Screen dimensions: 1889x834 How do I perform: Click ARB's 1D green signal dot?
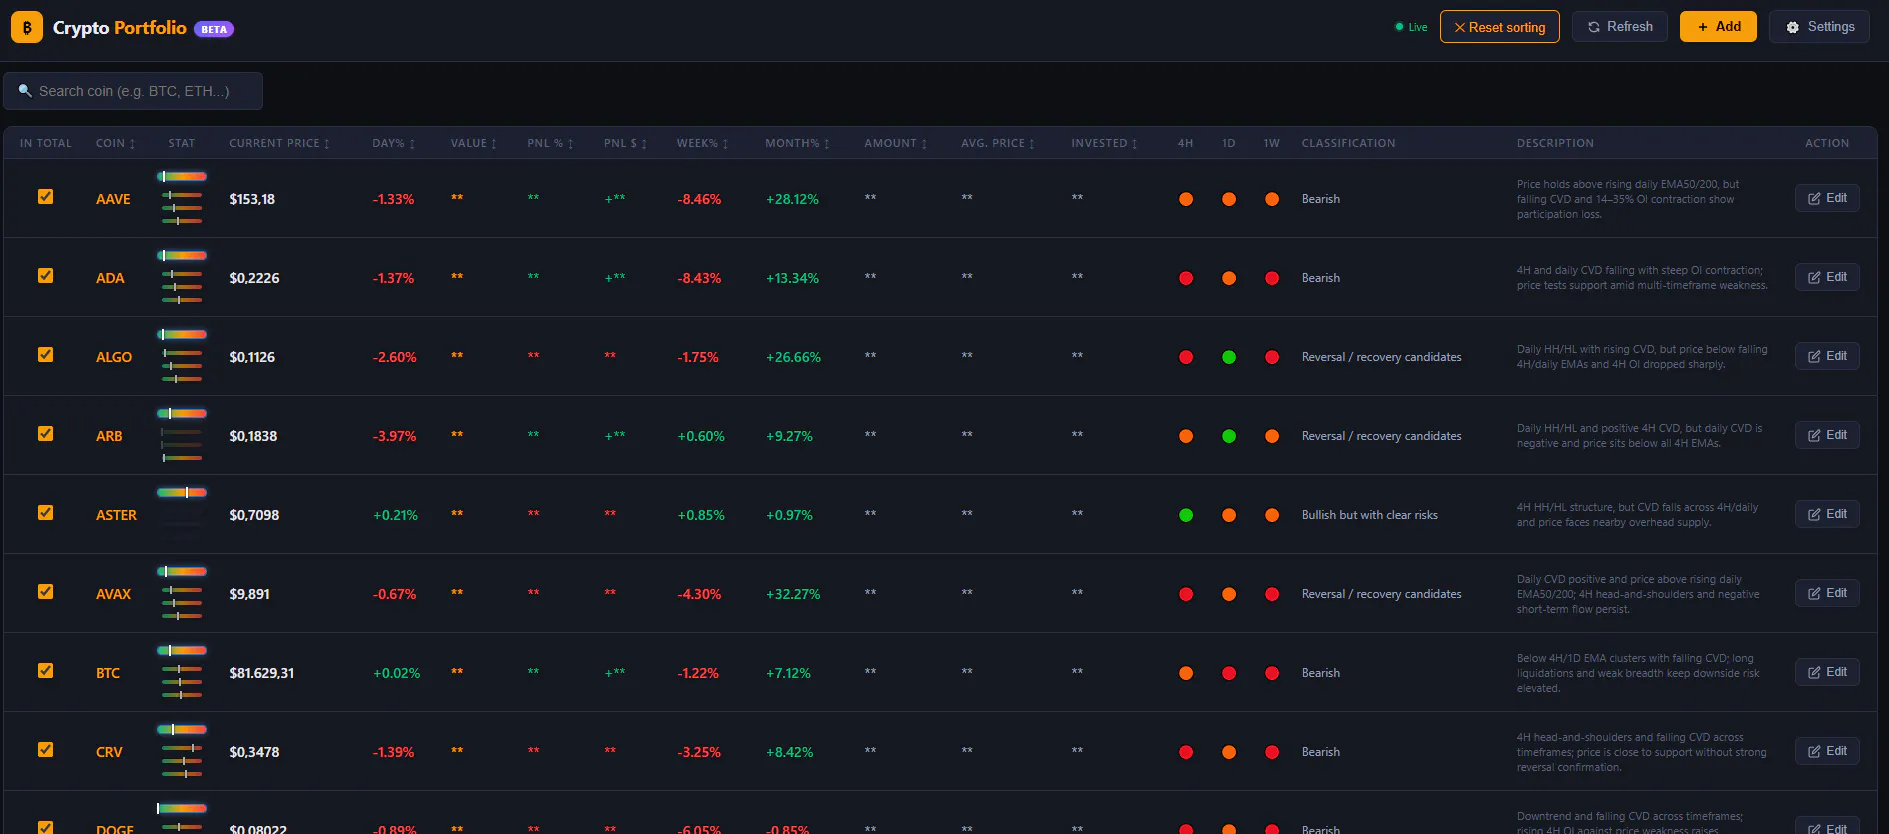click(1229, 436)
